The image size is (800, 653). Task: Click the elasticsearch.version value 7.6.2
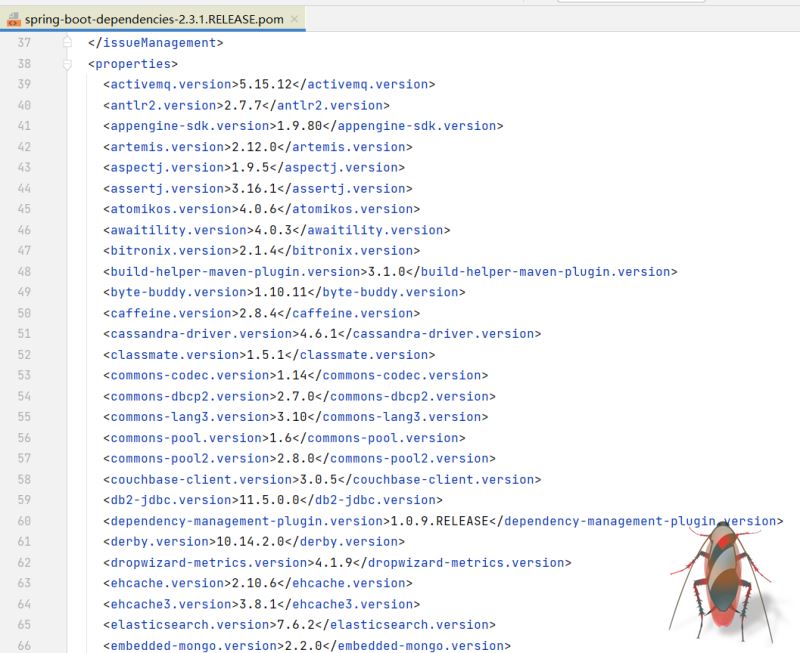coord(295,625)
